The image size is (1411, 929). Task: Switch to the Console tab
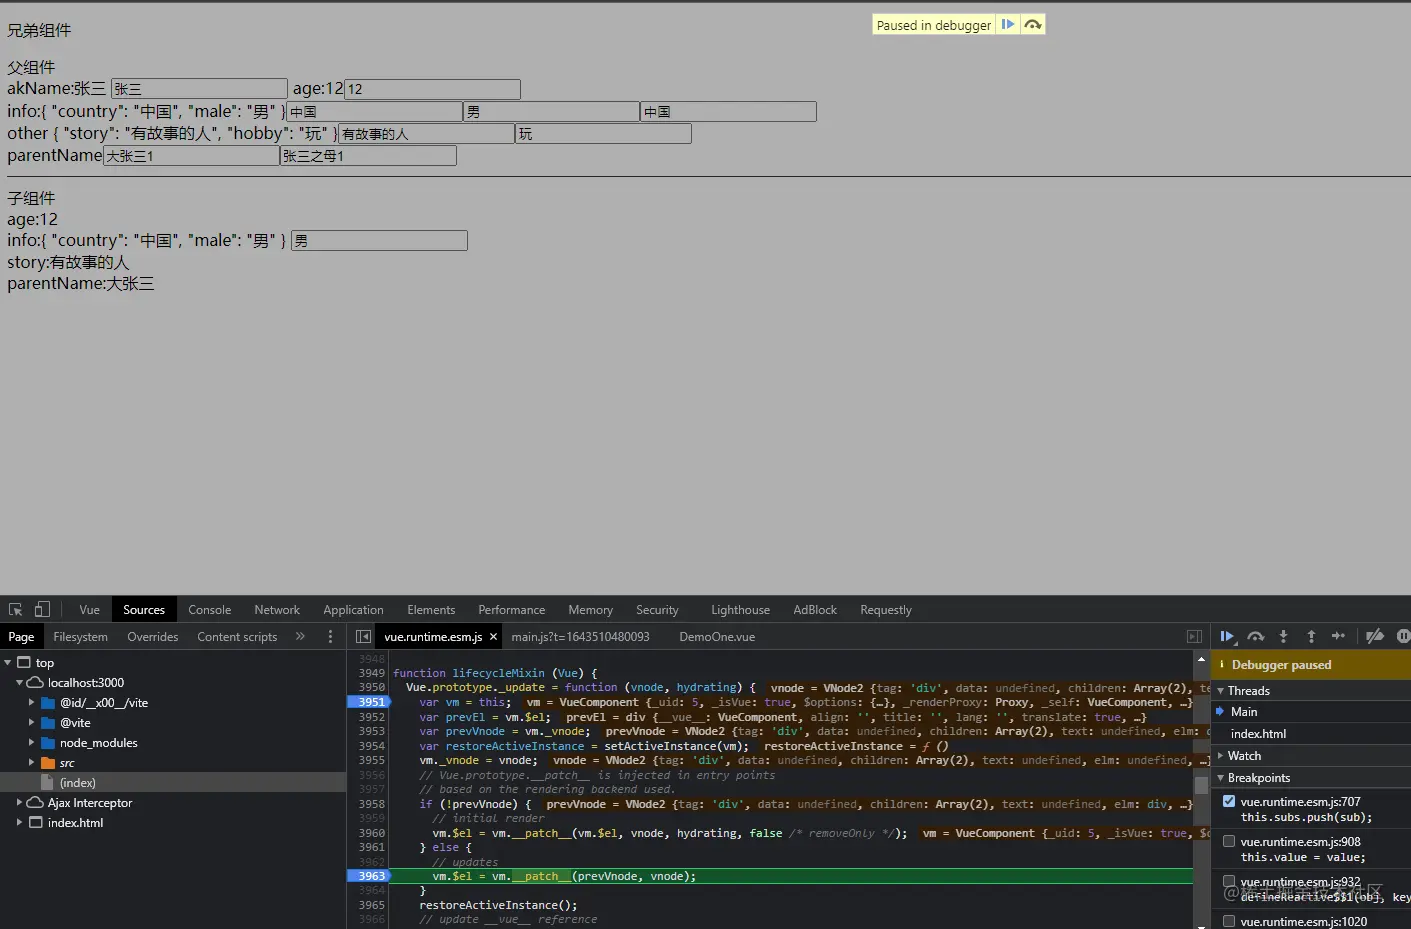tap(209, 610)
